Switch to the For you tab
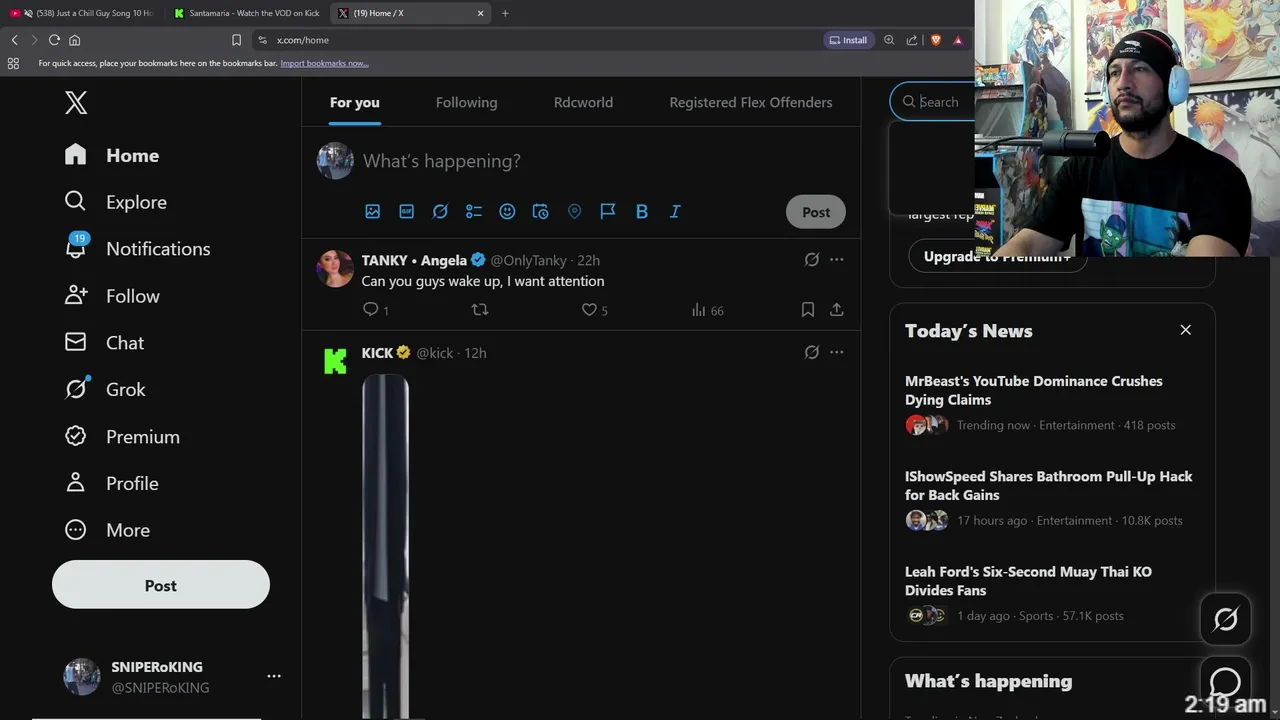This screenshot has width=1280, height=720. click(x=355, y=102)
